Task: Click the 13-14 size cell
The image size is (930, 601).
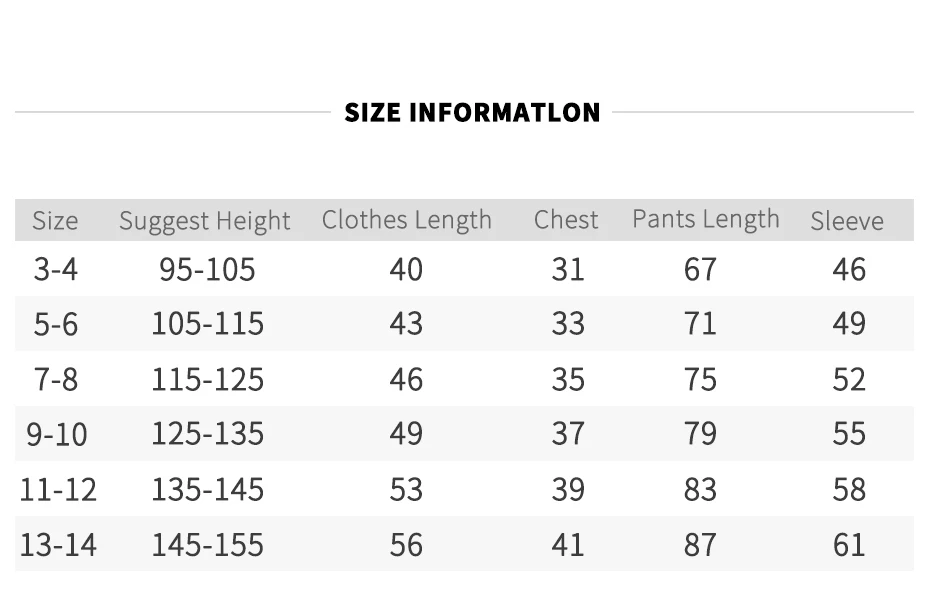Action: pos(58,545)
